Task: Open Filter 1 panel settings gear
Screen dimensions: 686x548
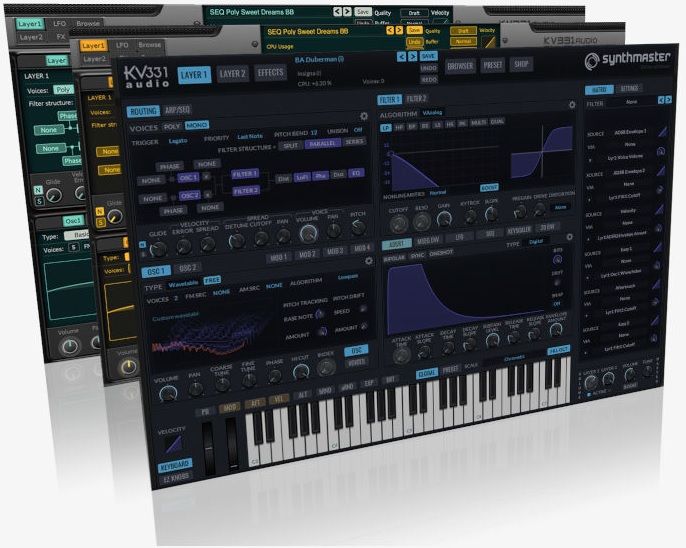Action: [572, 105]
